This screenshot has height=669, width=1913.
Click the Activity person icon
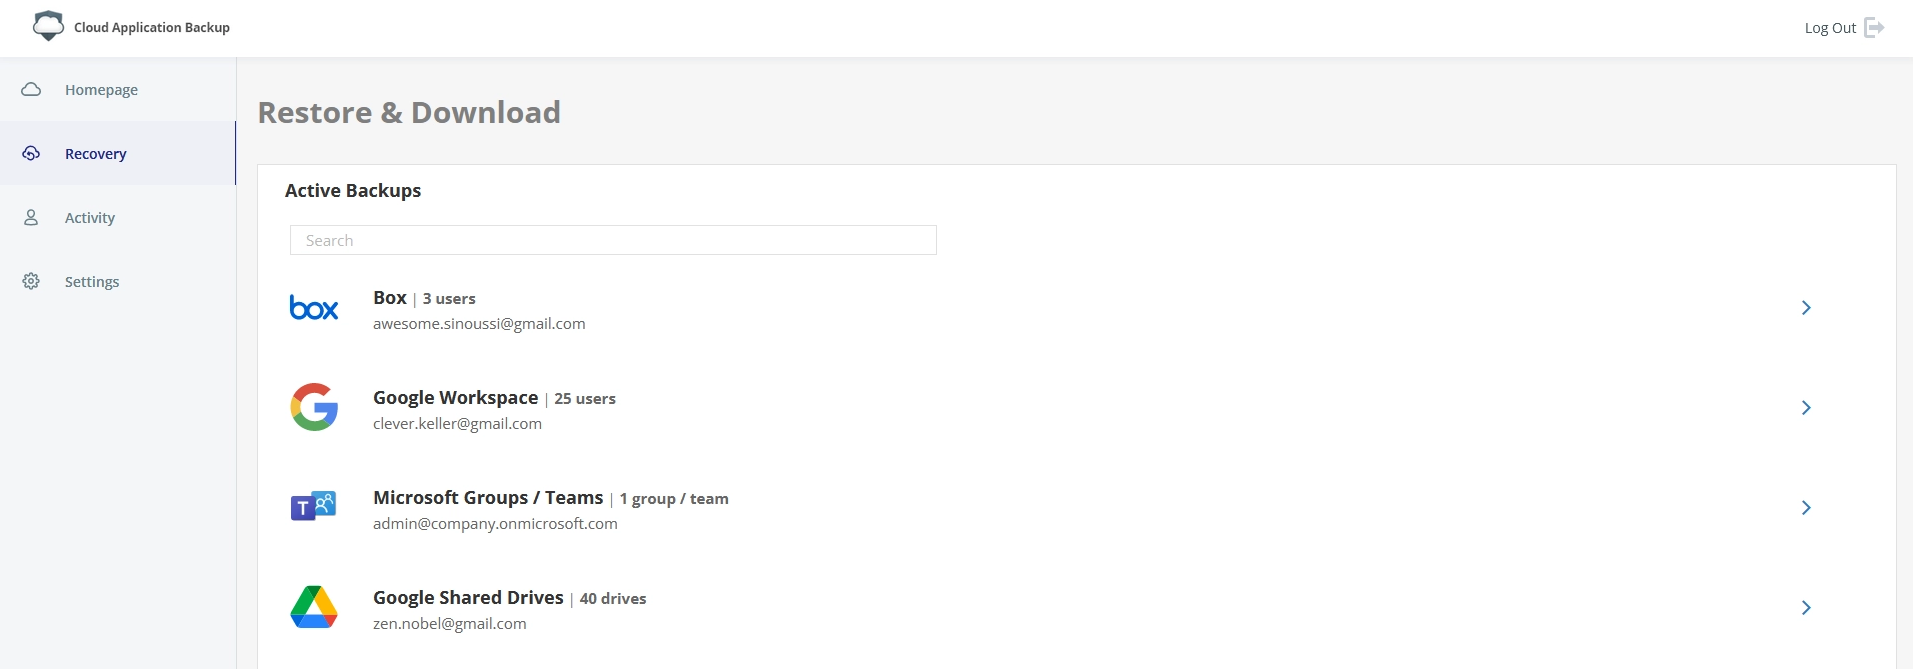pyautogui.click(x=31, y=218)
